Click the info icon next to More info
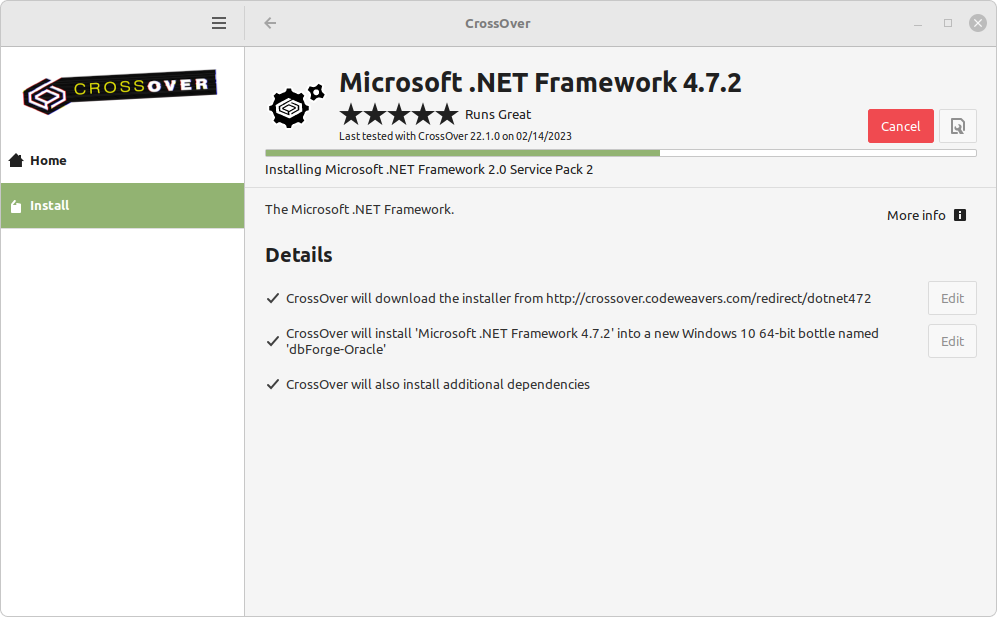The height and width of the screenshot is (617, 997). click(x=960, y=216)
